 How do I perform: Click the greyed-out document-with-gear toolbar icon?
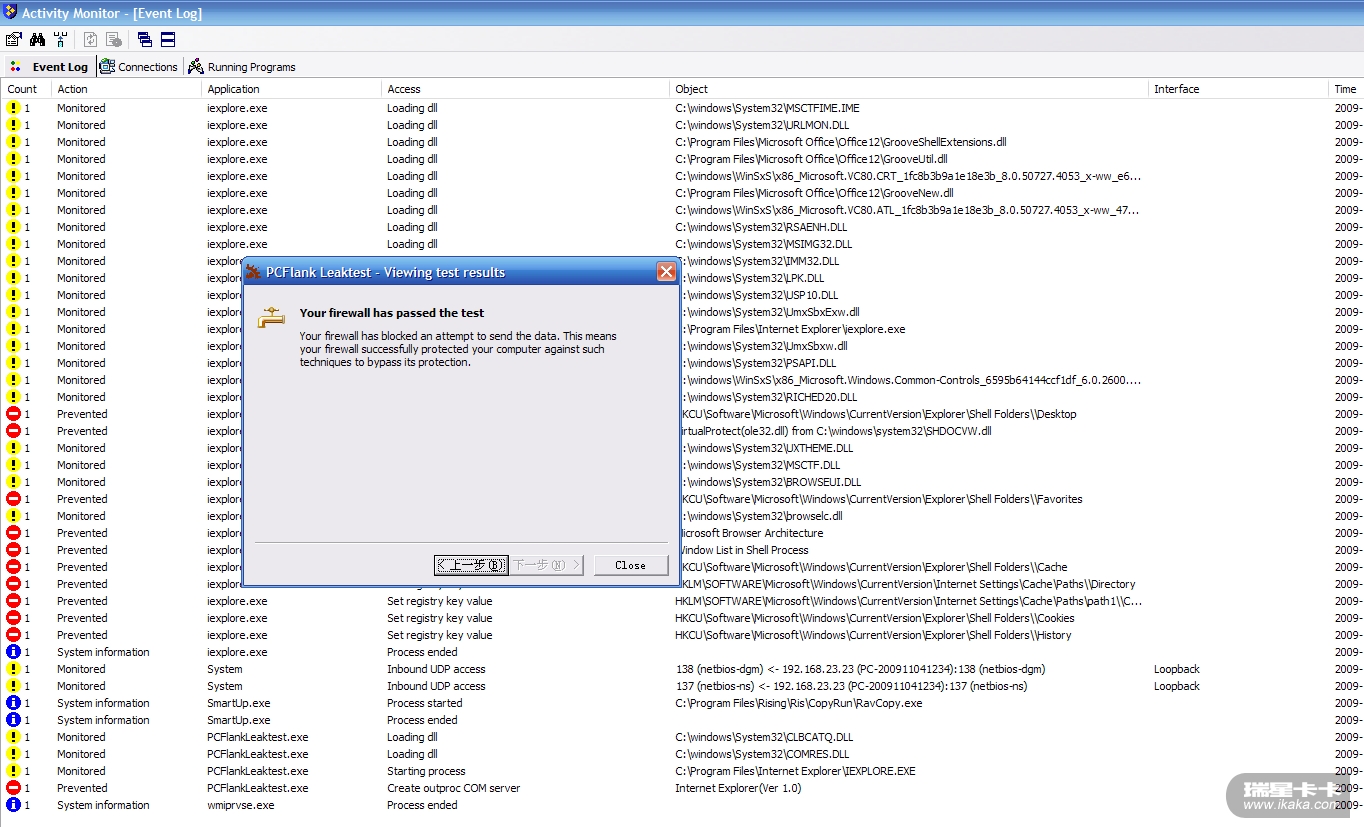(x=114, y=40)
